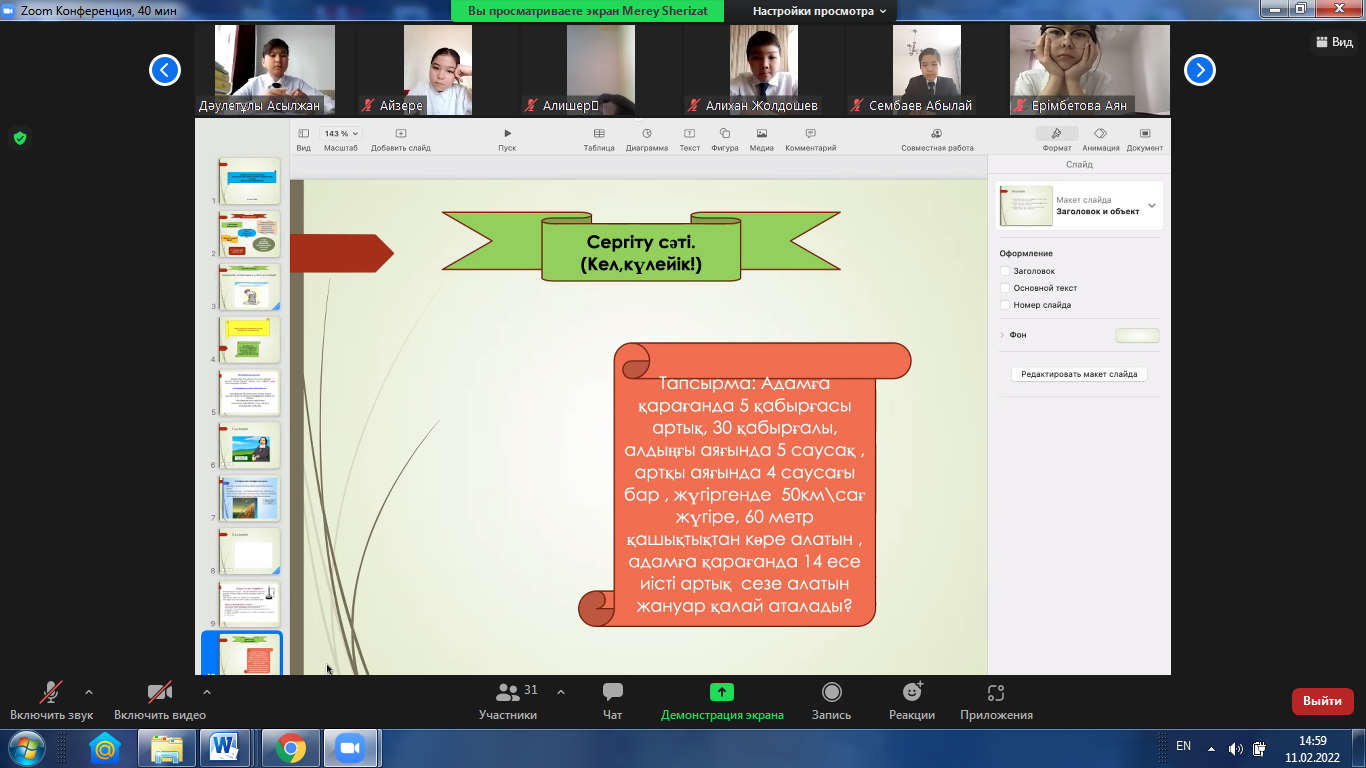Viewport: 1366px width, 768px height.
Task: Click the Screen Share (Демонстрация экрана) icon
Action: pos(721,693)
